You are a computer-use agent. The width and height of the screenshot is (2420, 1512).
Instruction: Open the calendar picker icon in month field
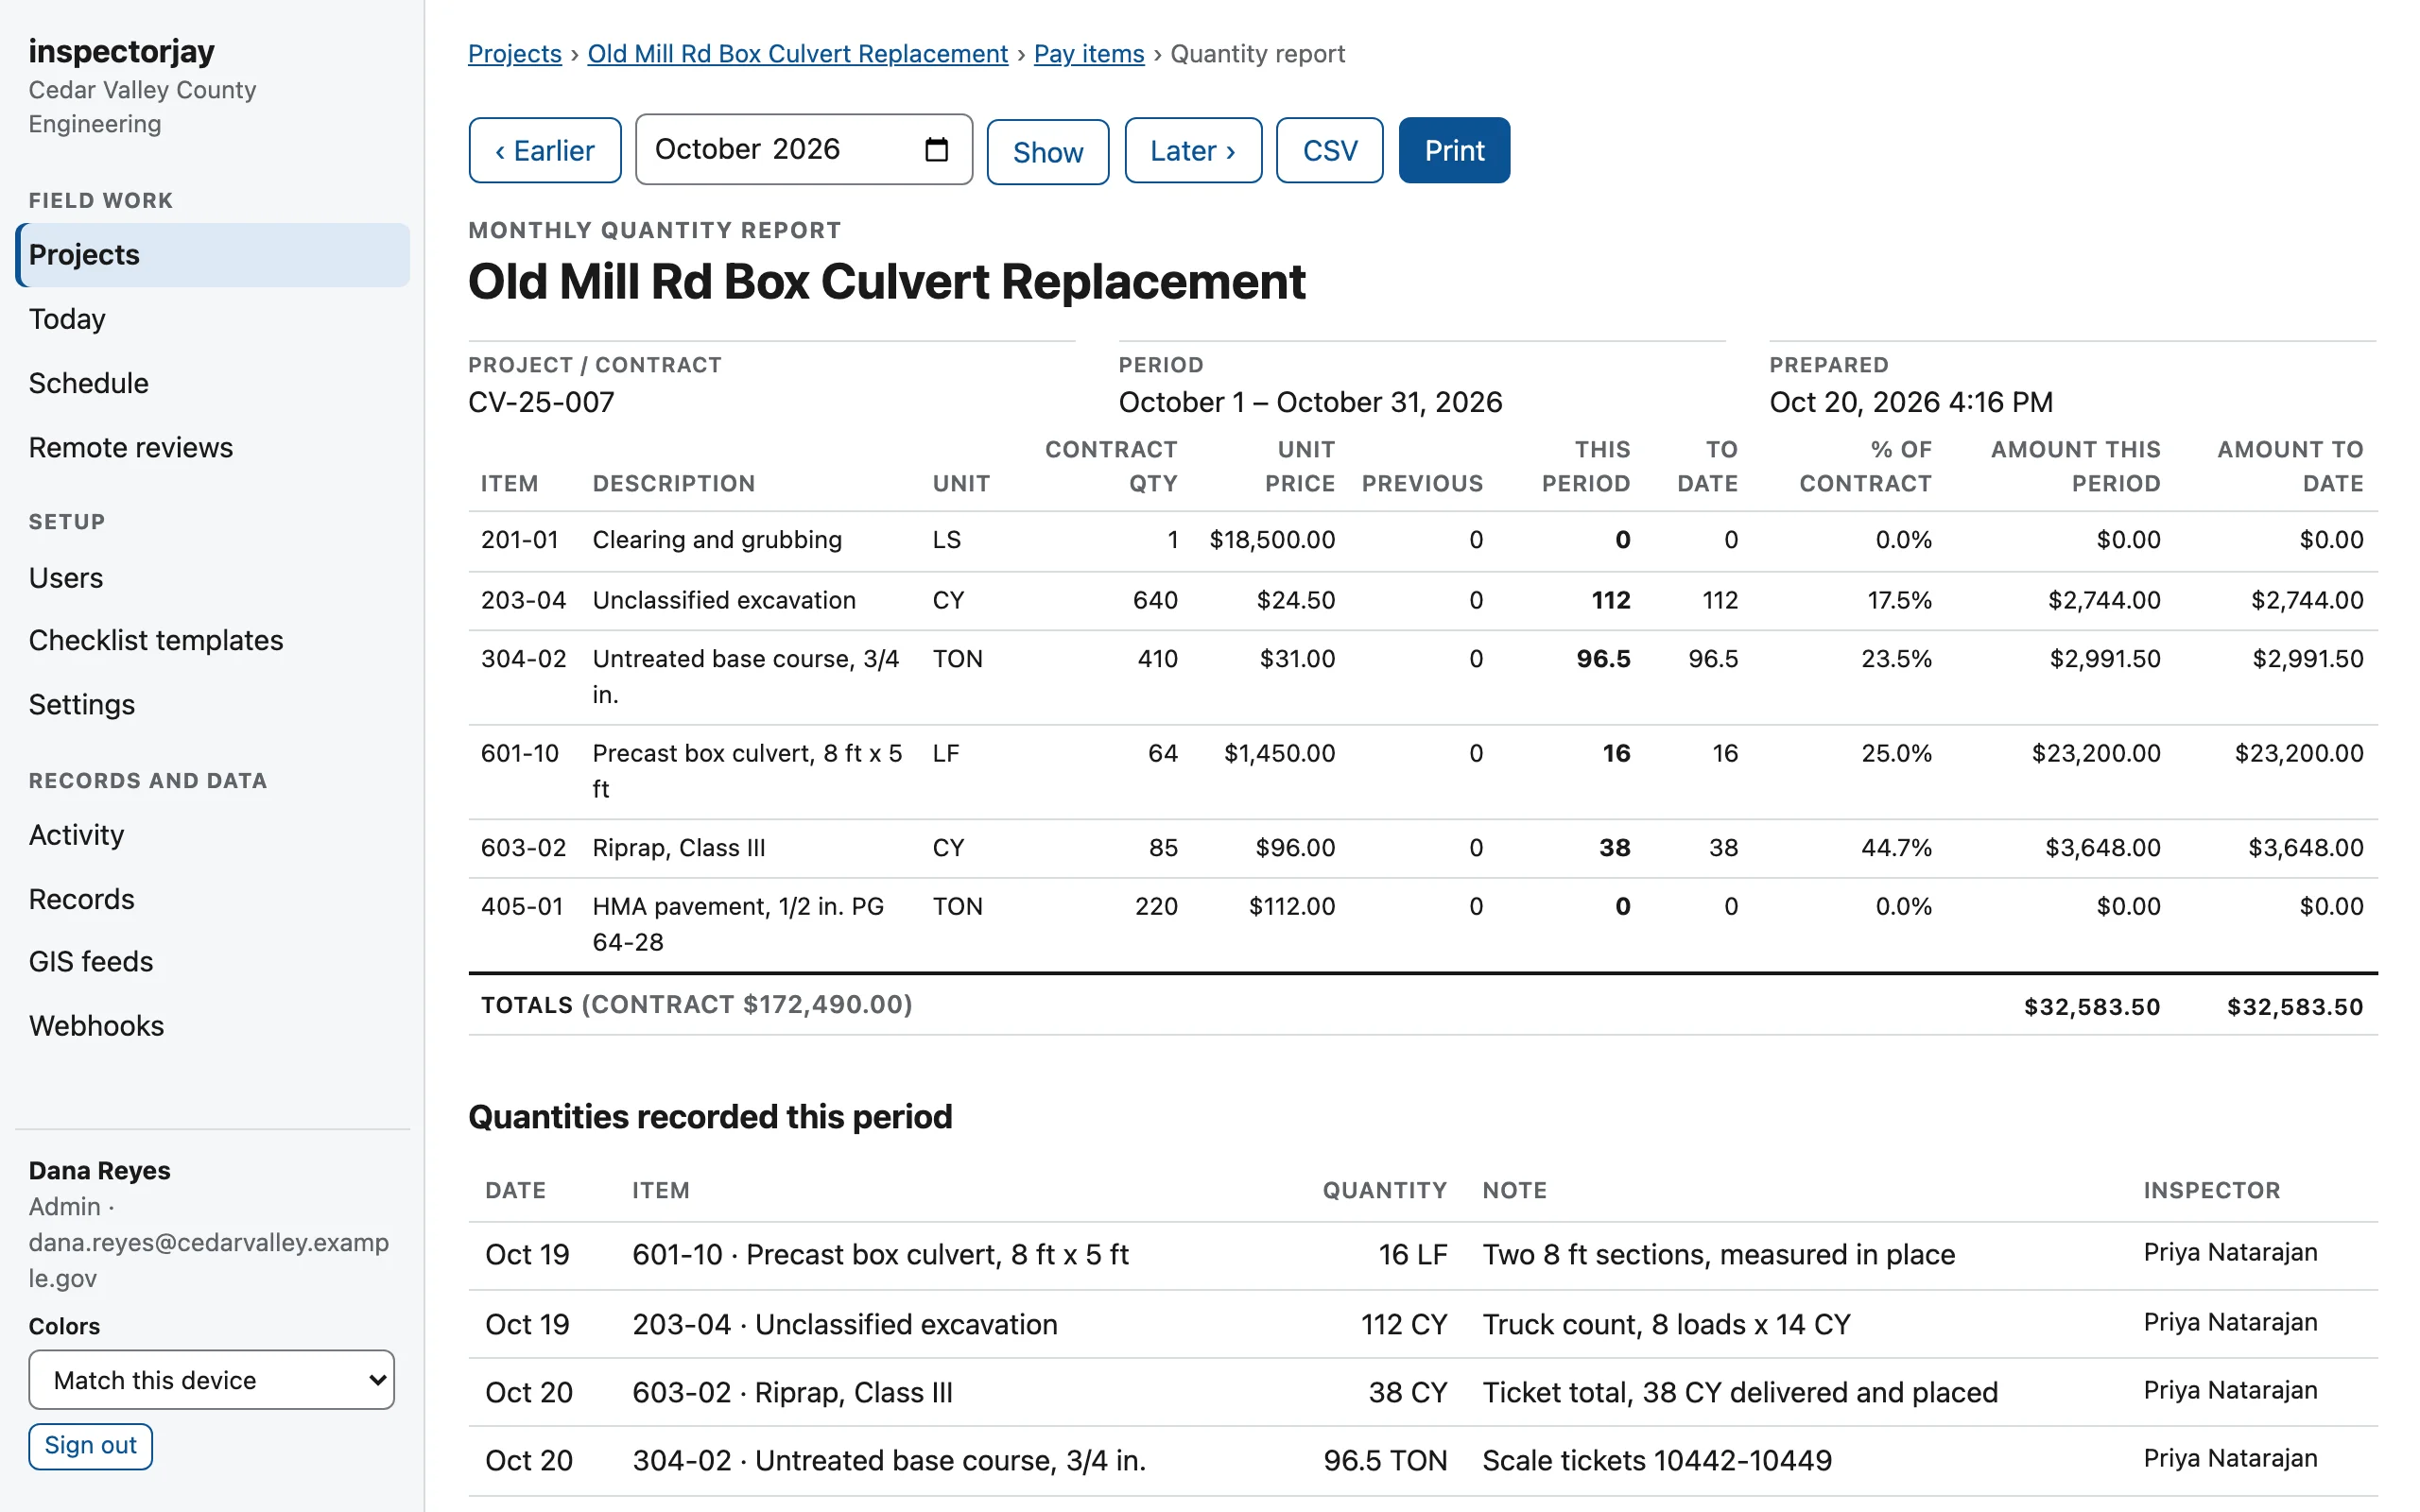(x=936, y=149)
